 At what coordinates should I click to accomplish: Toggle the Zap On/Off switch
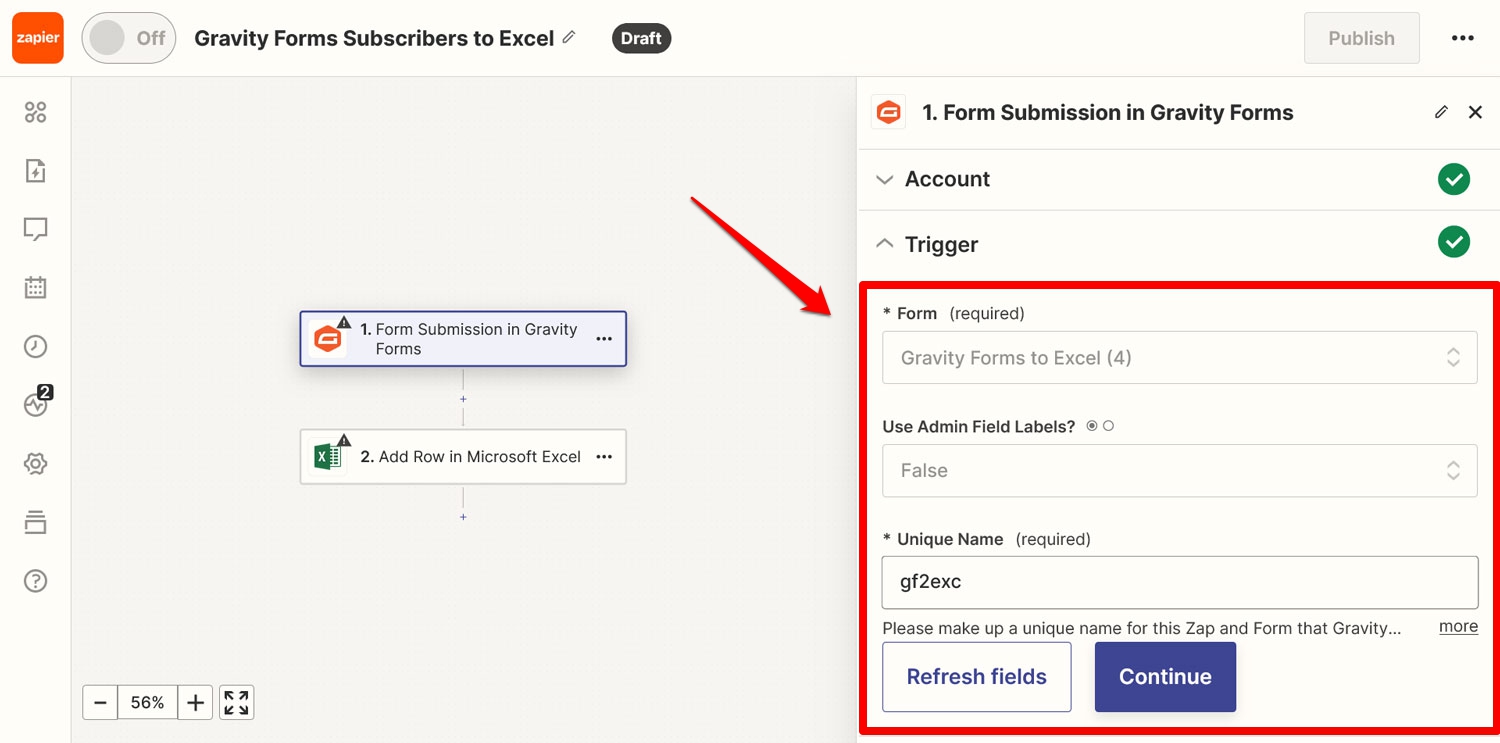click(x=129, y=38)
